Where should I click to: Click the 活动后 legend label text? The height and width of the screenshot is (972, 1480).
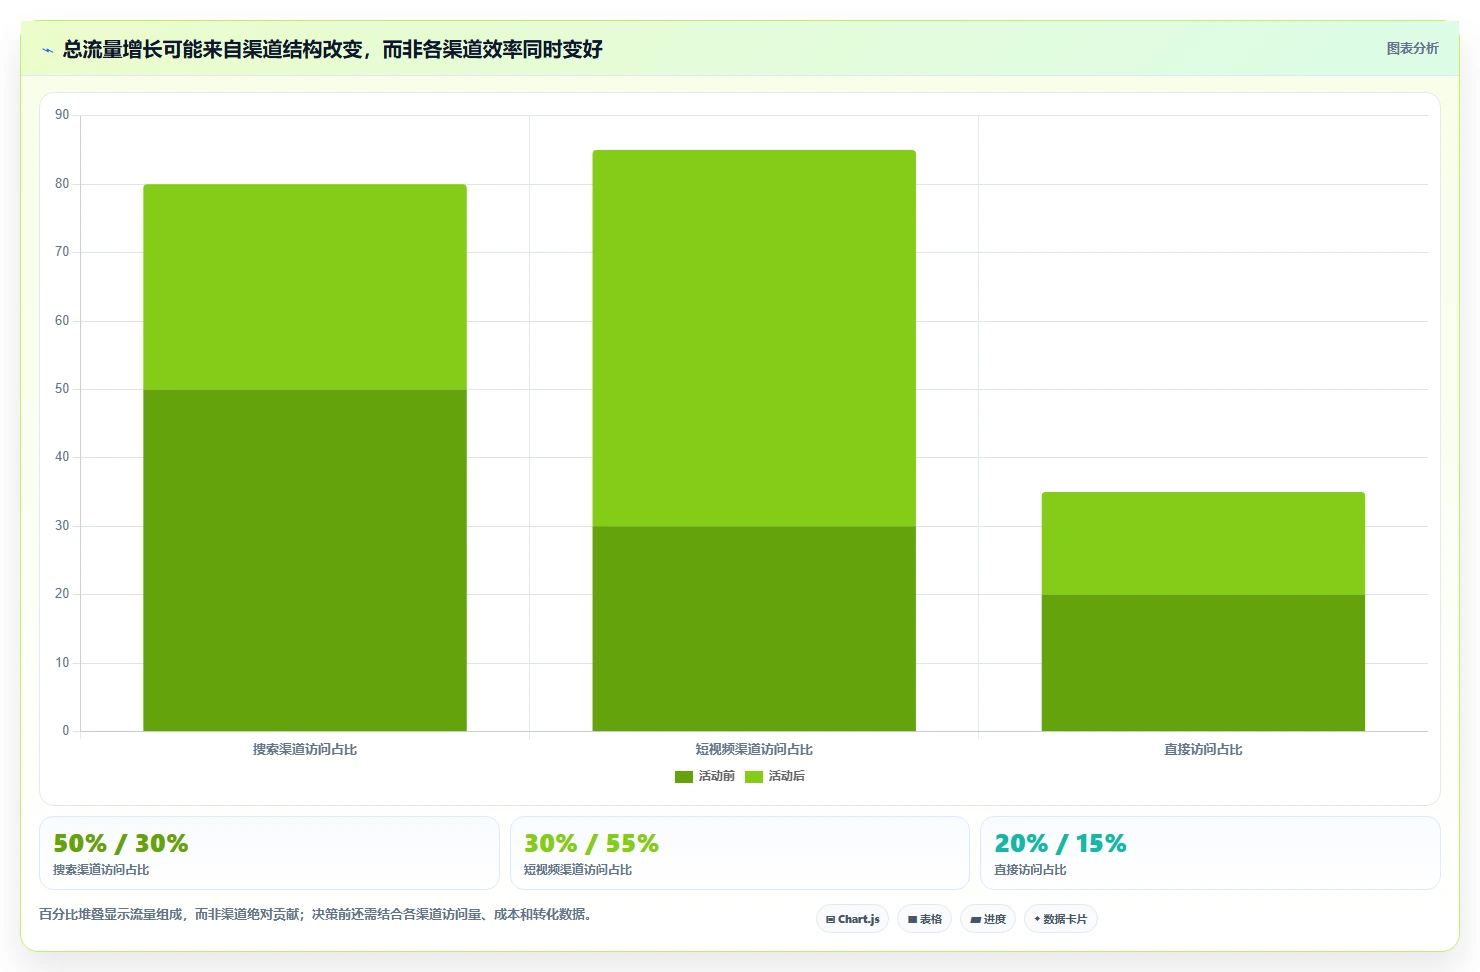[787, 776]
